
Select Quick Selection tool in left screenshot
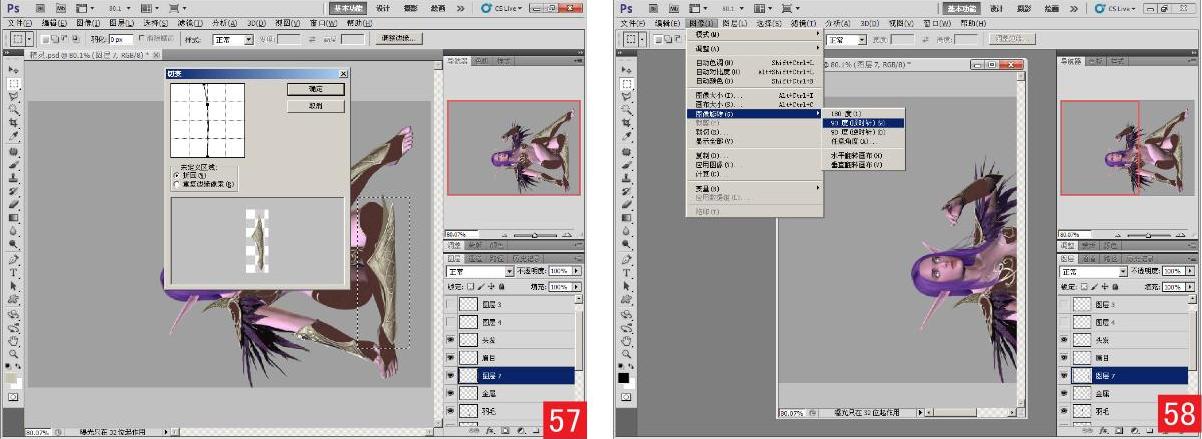pos(14,110)
